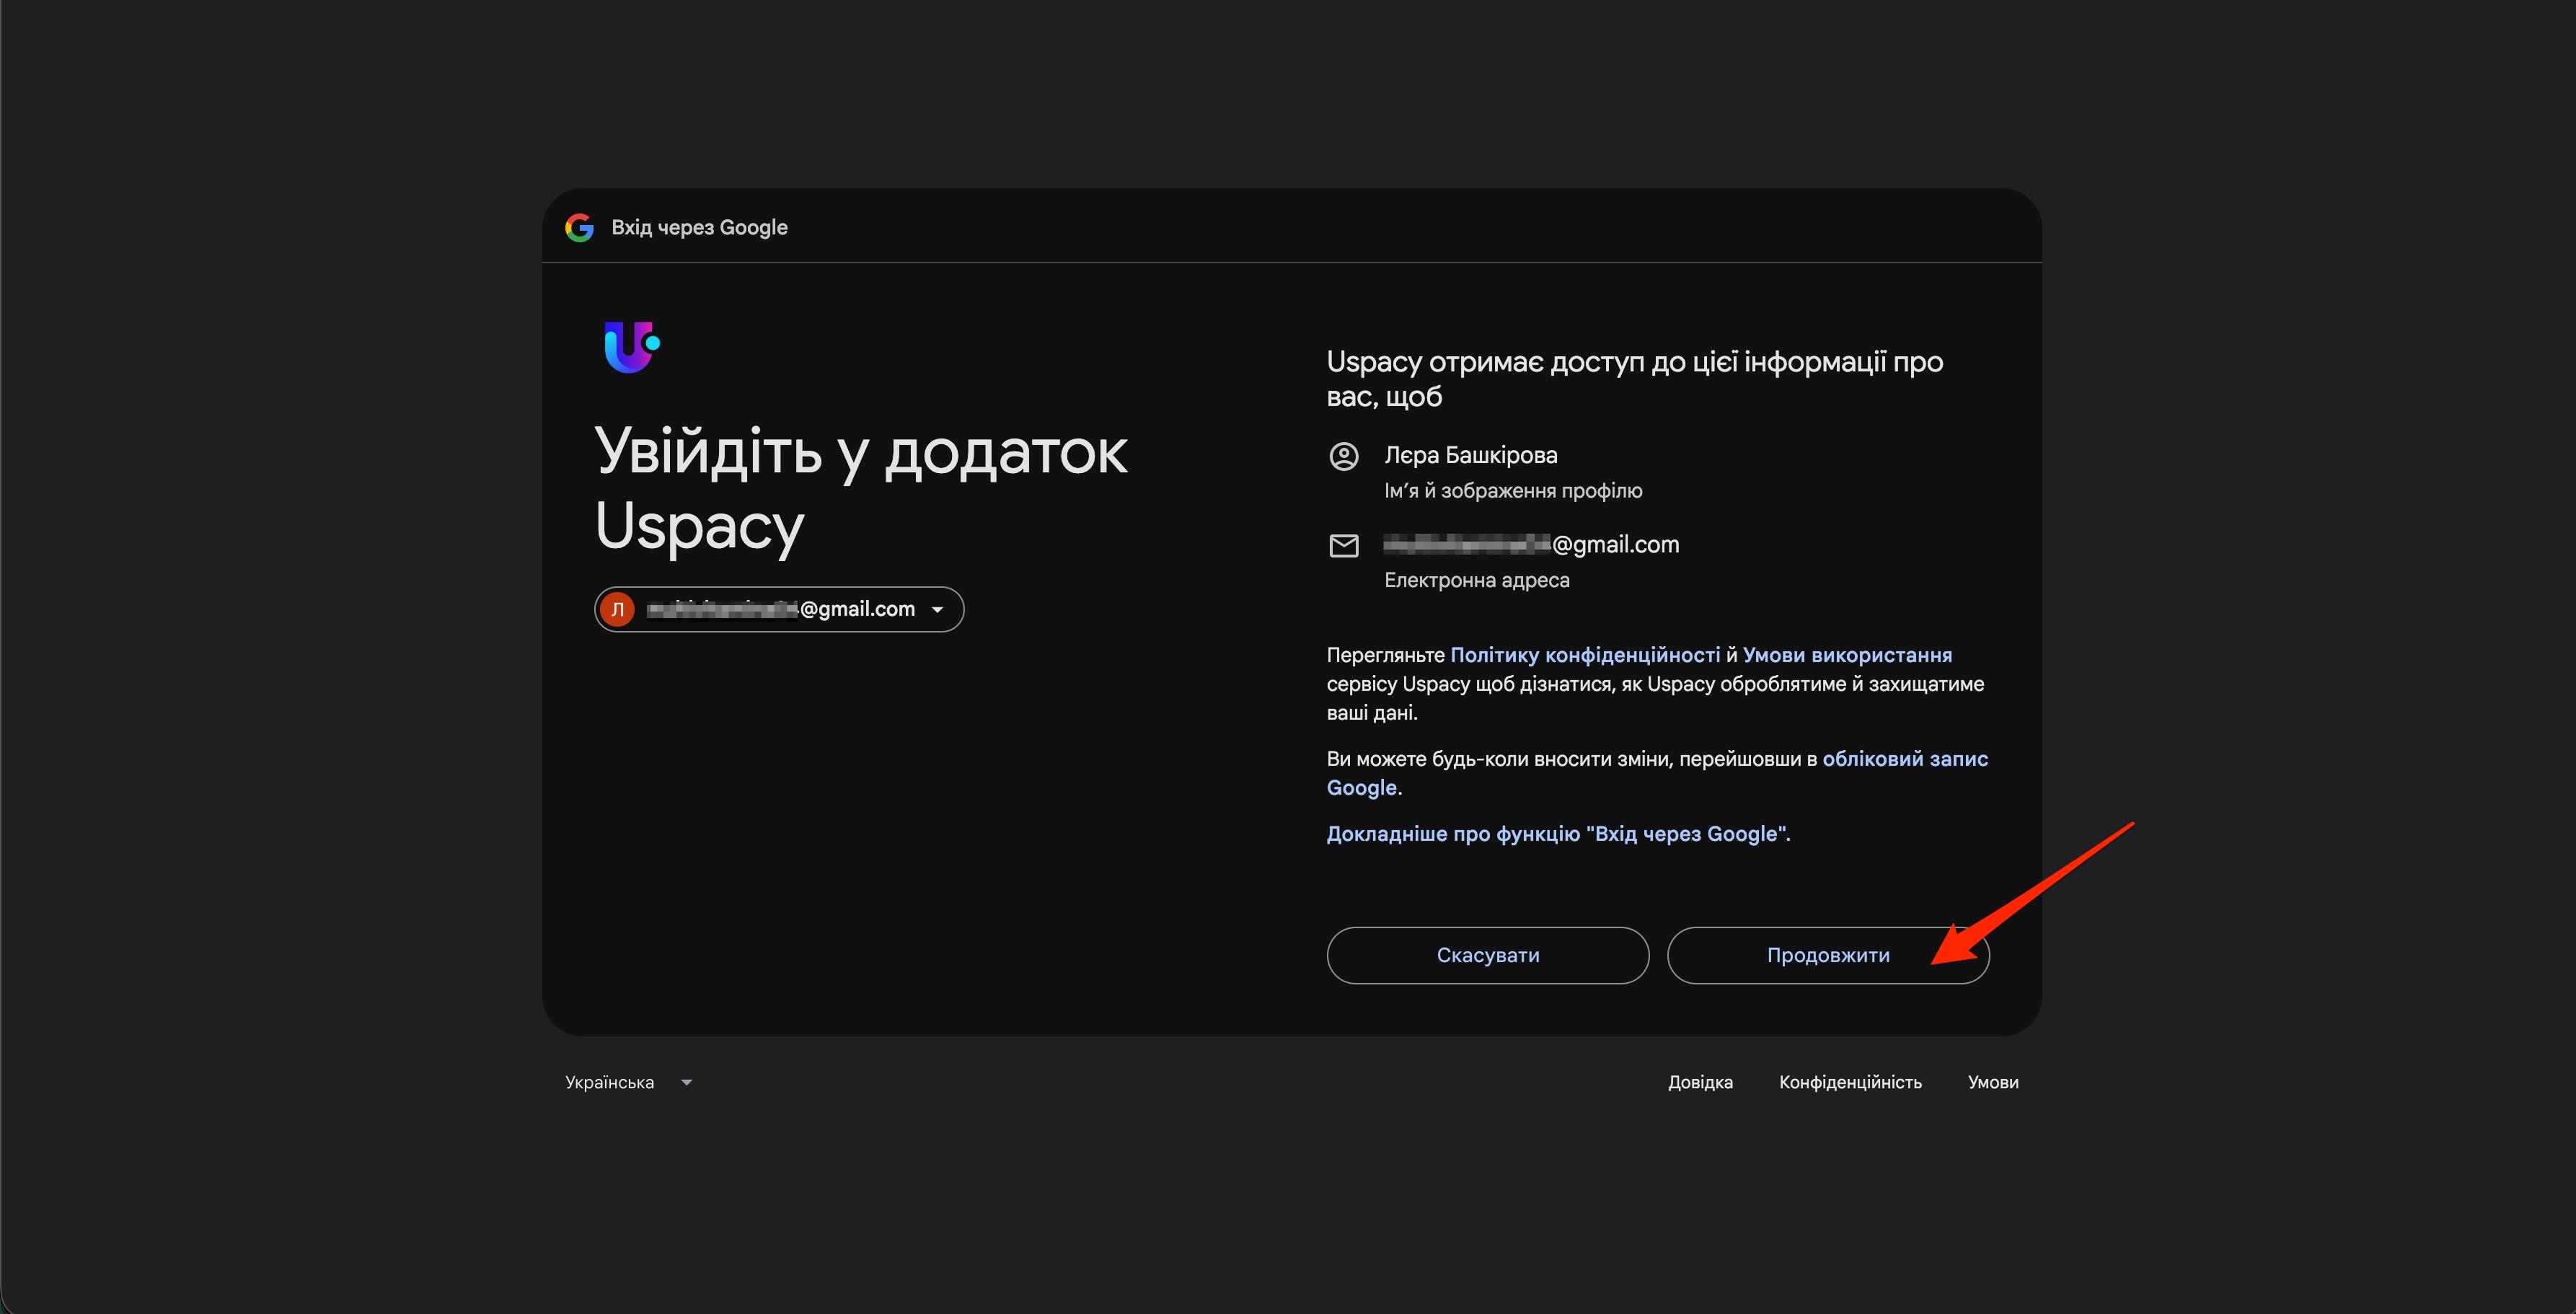Viewport: 2576px width, 1314px height.
Task: Click the Скасувати button
Action: coord(1488,955)
